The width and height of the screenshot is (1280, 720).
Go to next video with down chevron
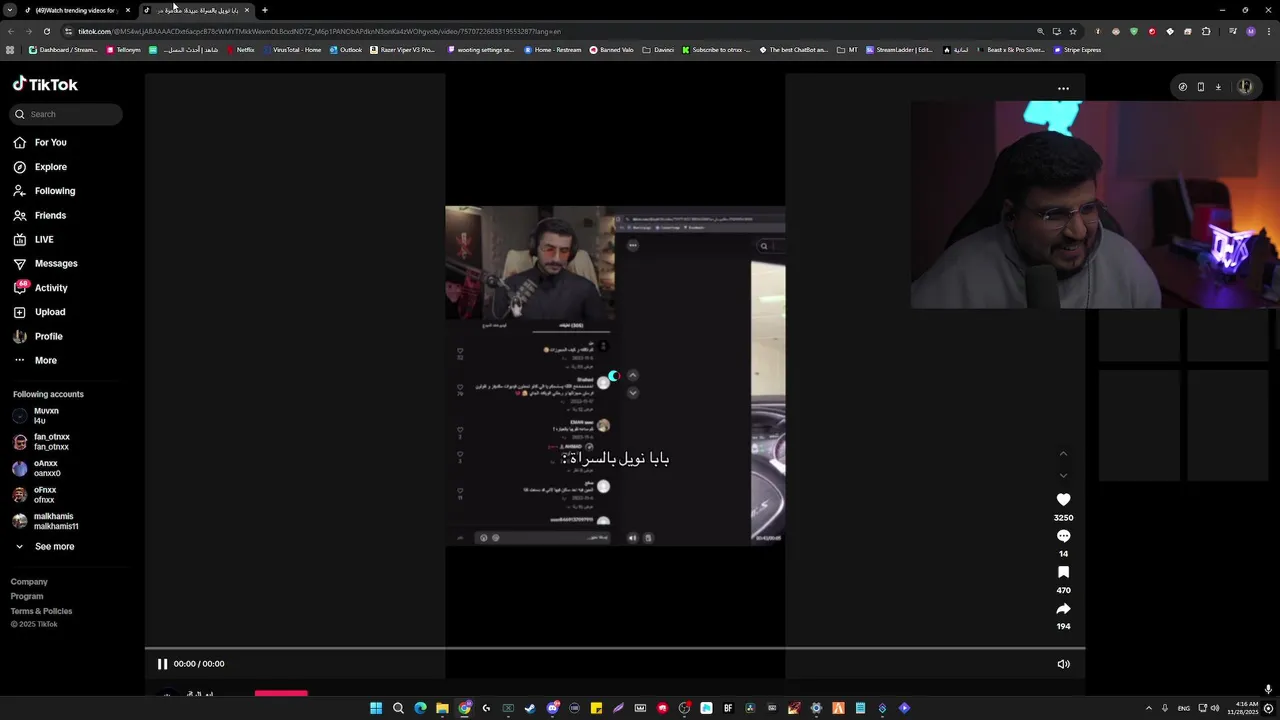pos(1063,475)
